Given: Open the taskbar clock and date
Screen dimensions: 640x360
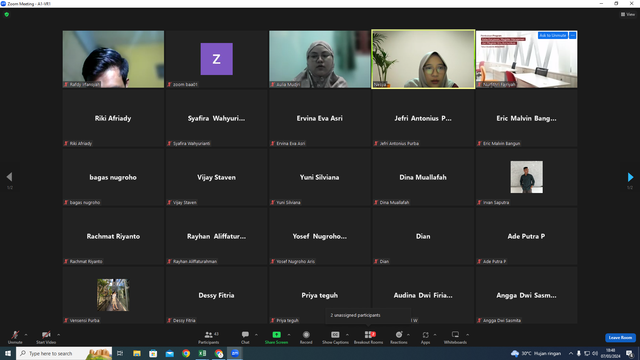Looking at the screenshot, I should pyautogui.click(x=611, y=353).
